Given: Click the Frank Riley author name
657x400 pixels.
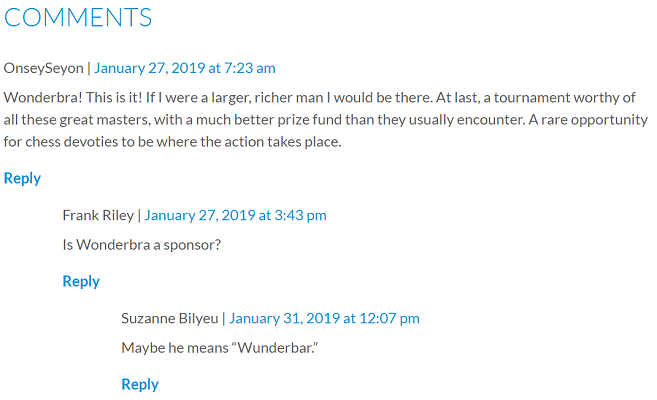Looking at the screenshot, I should (97, 215).
